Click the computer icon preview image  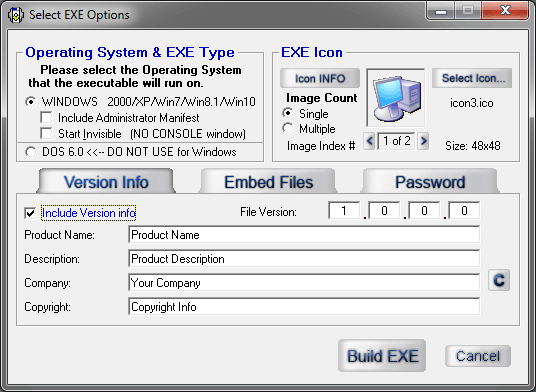pyautogui.click(x=396, y=98)
